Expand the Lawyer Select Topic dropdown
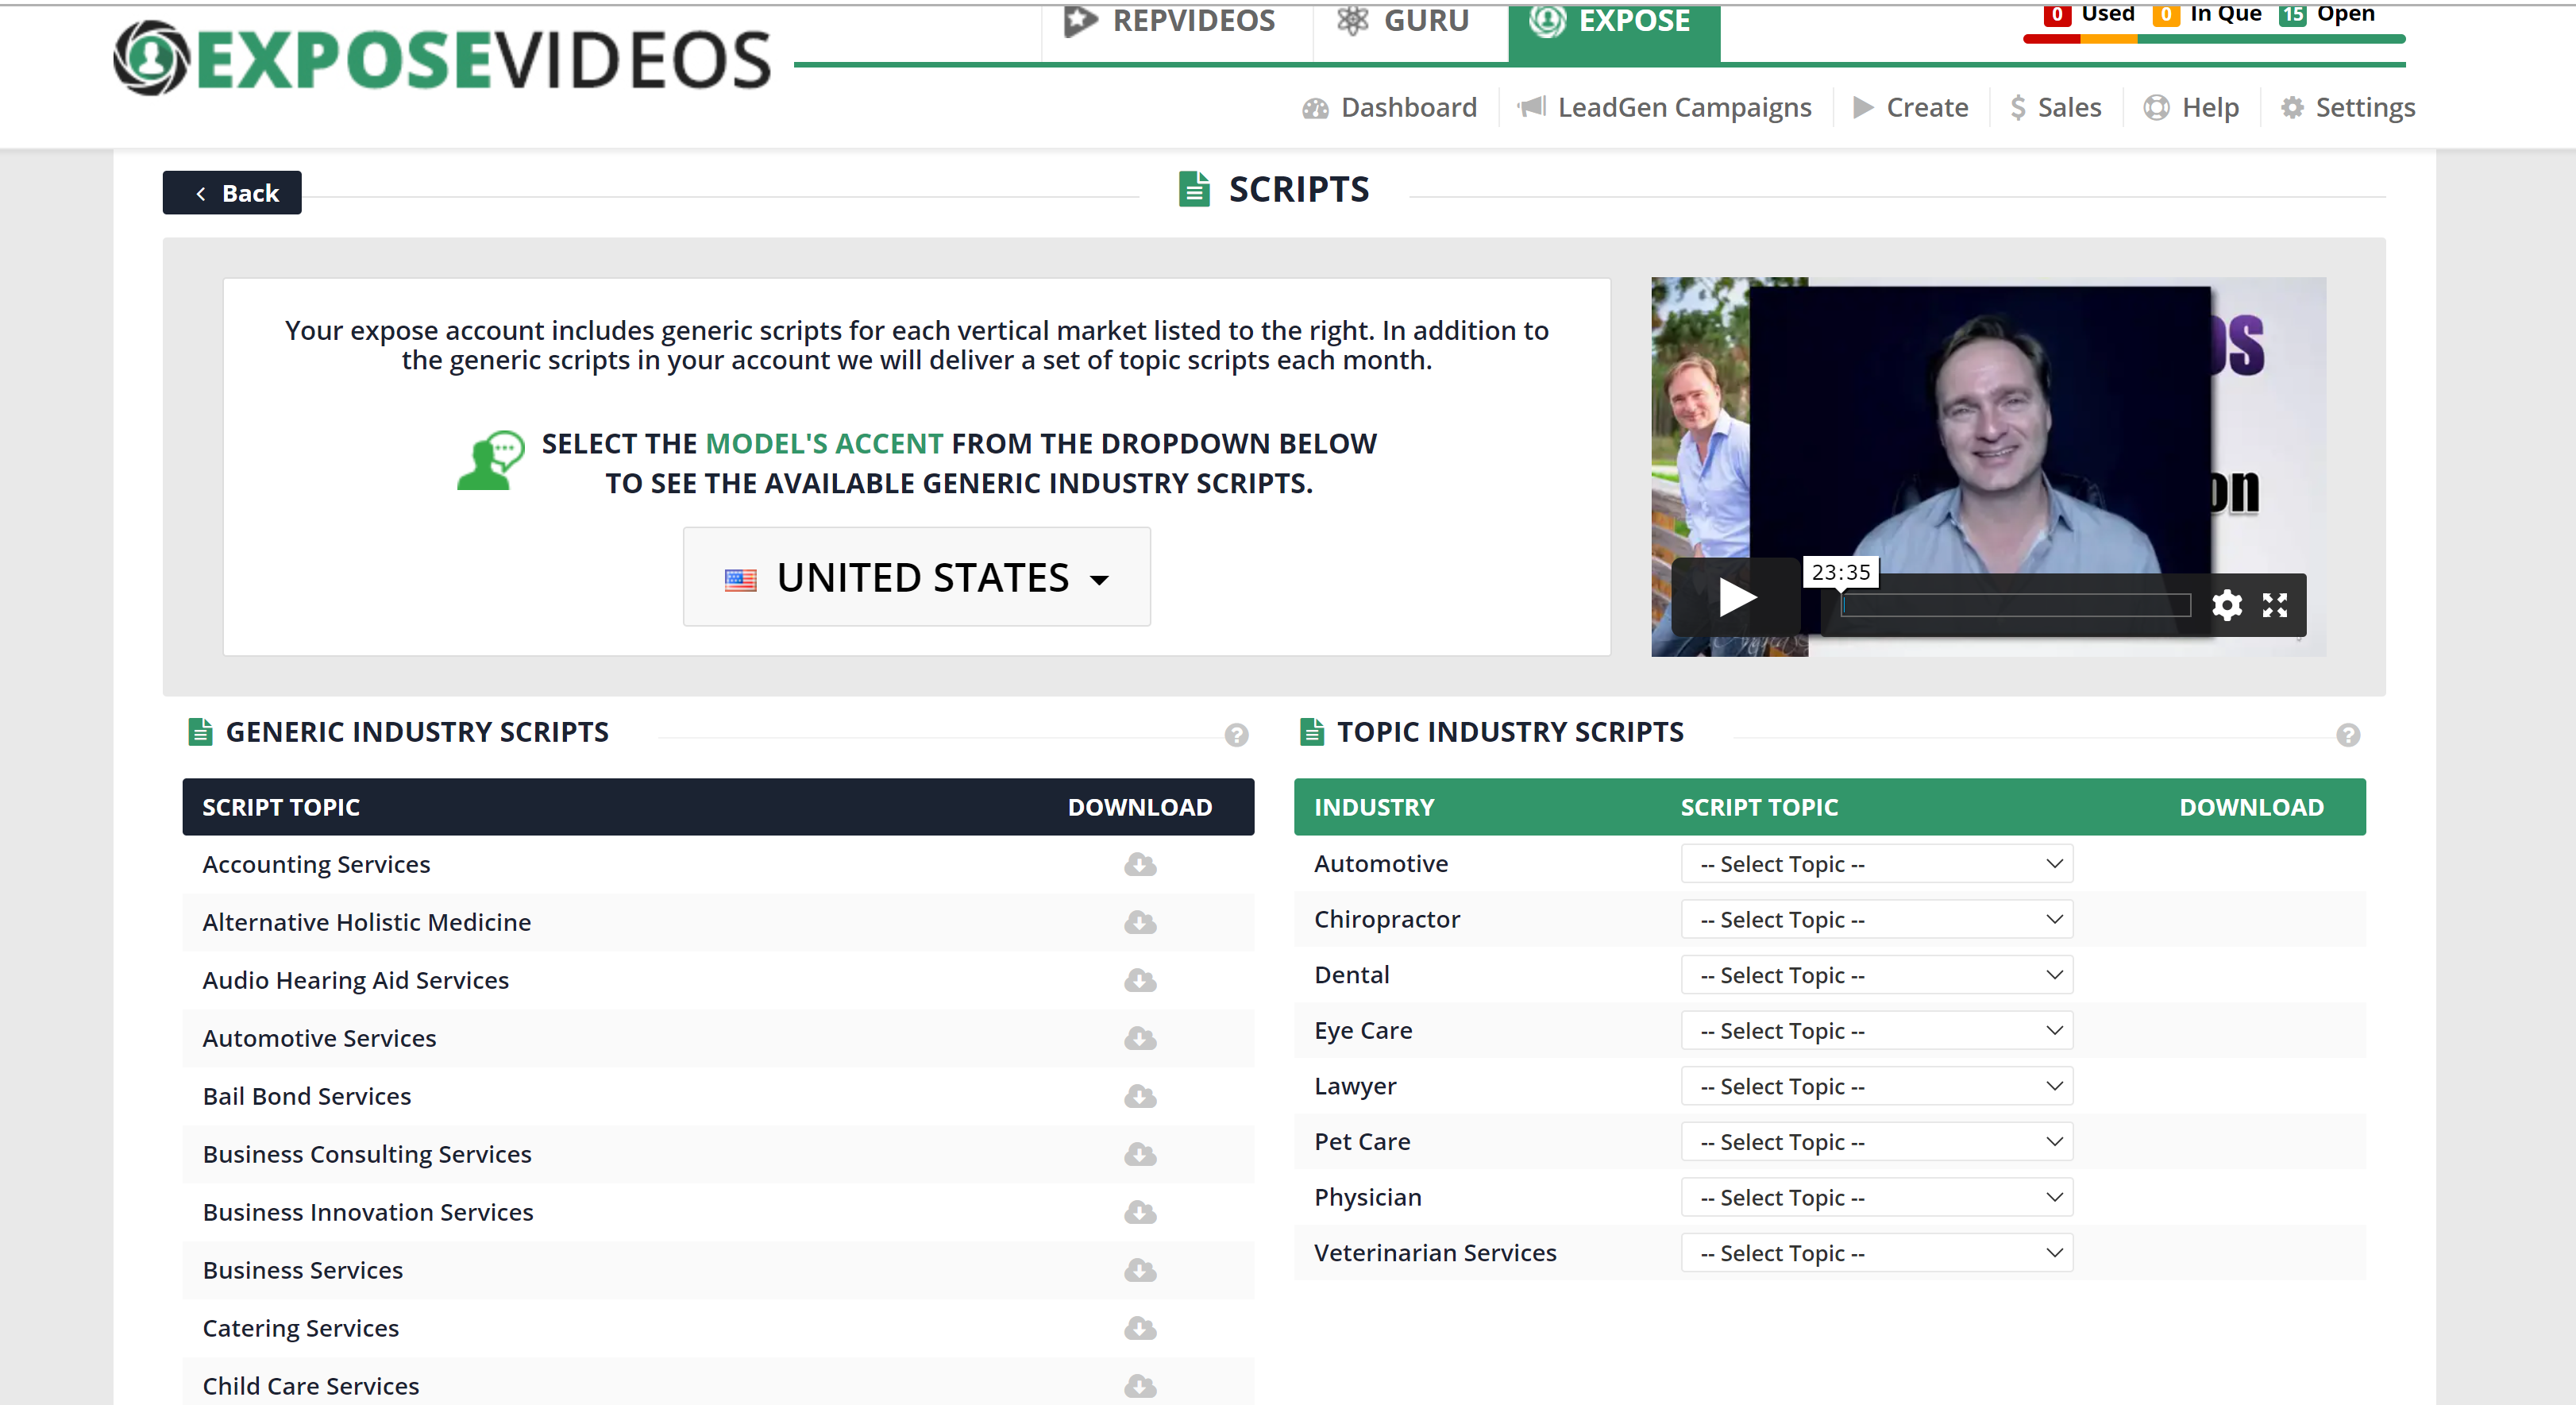This screenshot has height=1405, width=2576. [x=1876, y=1086]
